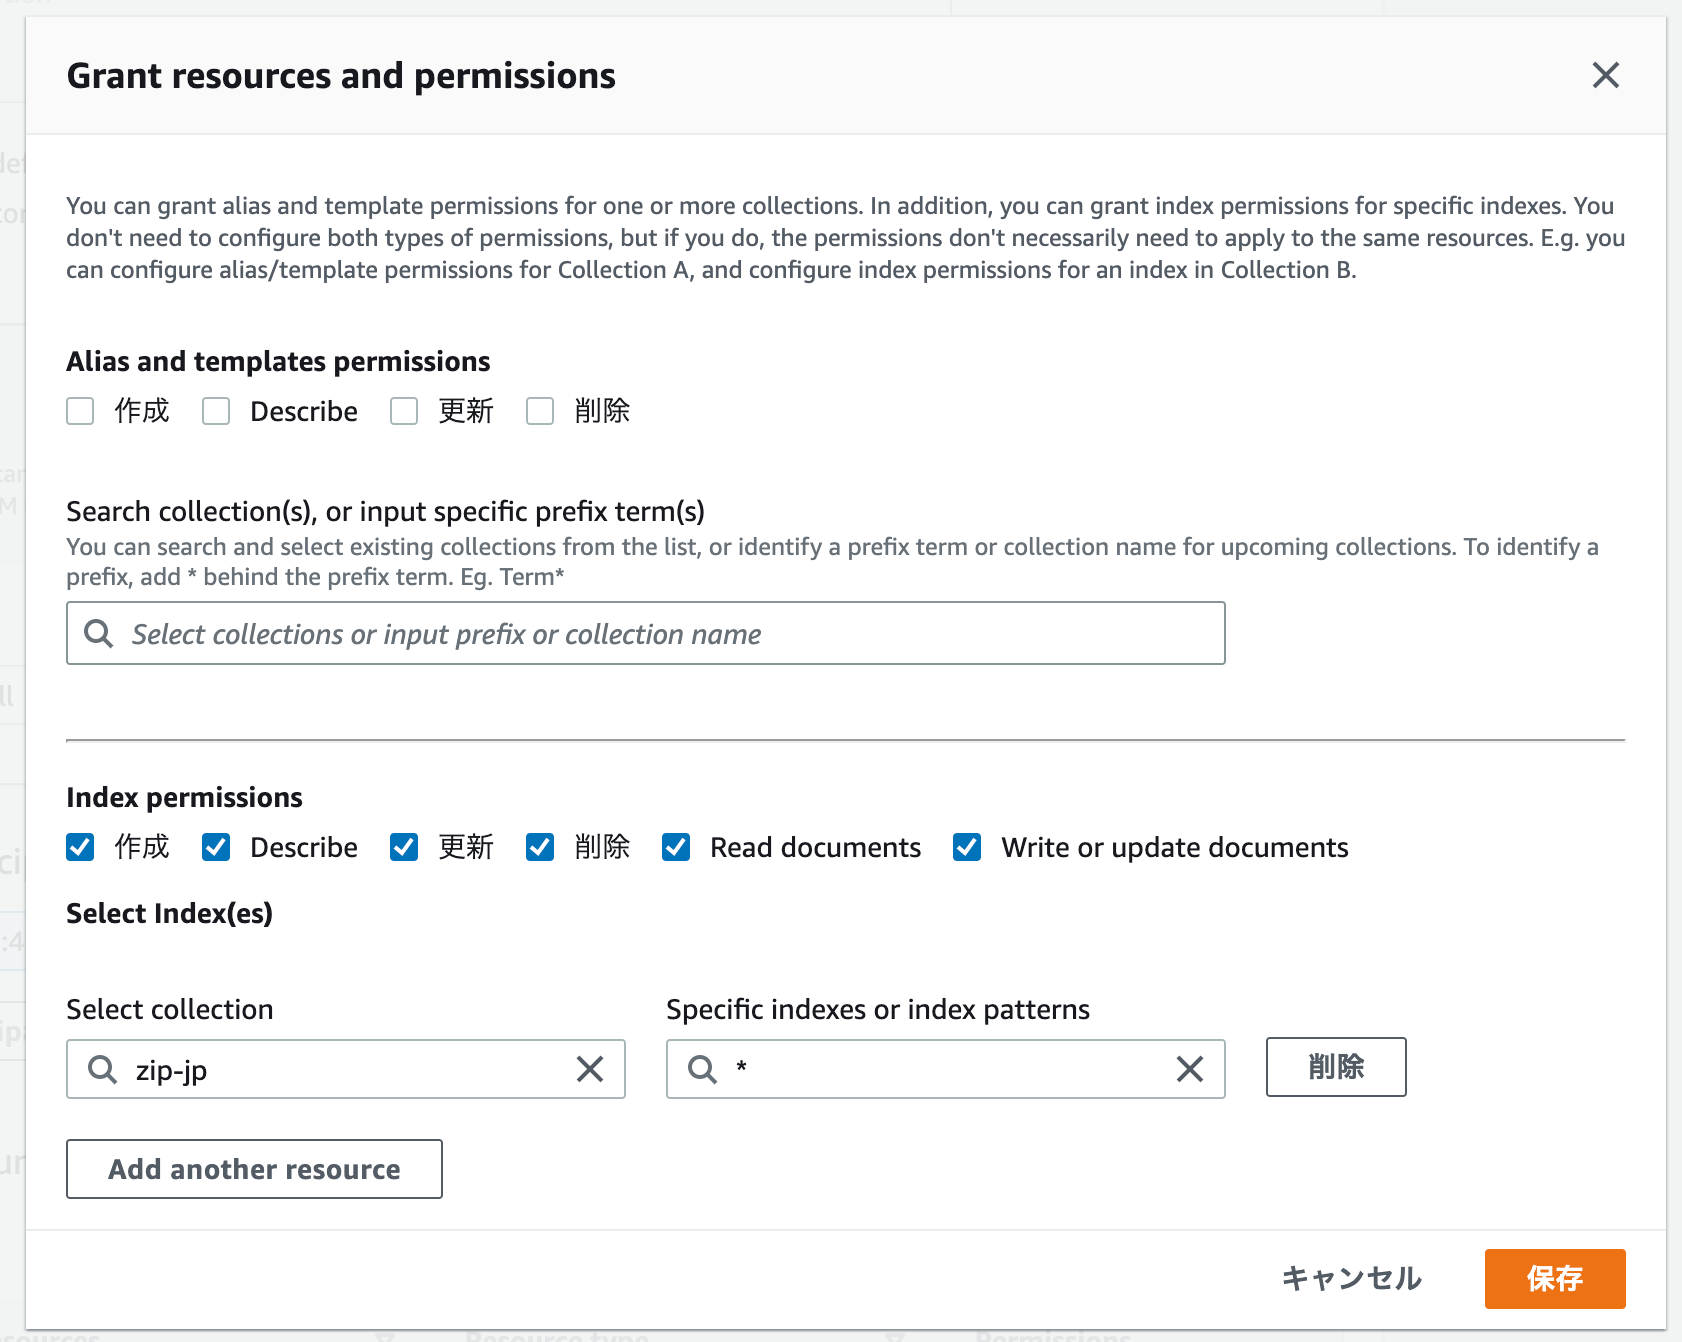The image size is (1682, 1342).
Task: Uncheck Describe under Index permissions
Action: click(216, 847)
